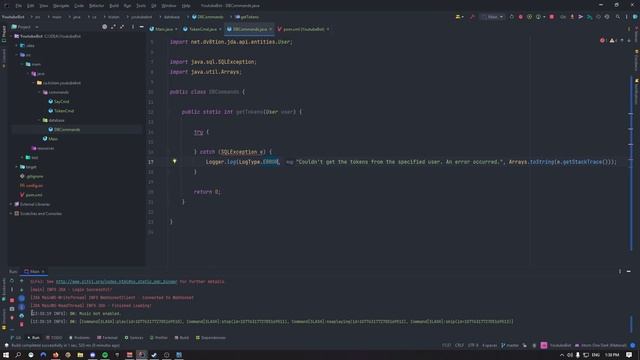Open the Problems tool window
The image size is (640, 360).
pyautogui.click(x=79, y=338)
